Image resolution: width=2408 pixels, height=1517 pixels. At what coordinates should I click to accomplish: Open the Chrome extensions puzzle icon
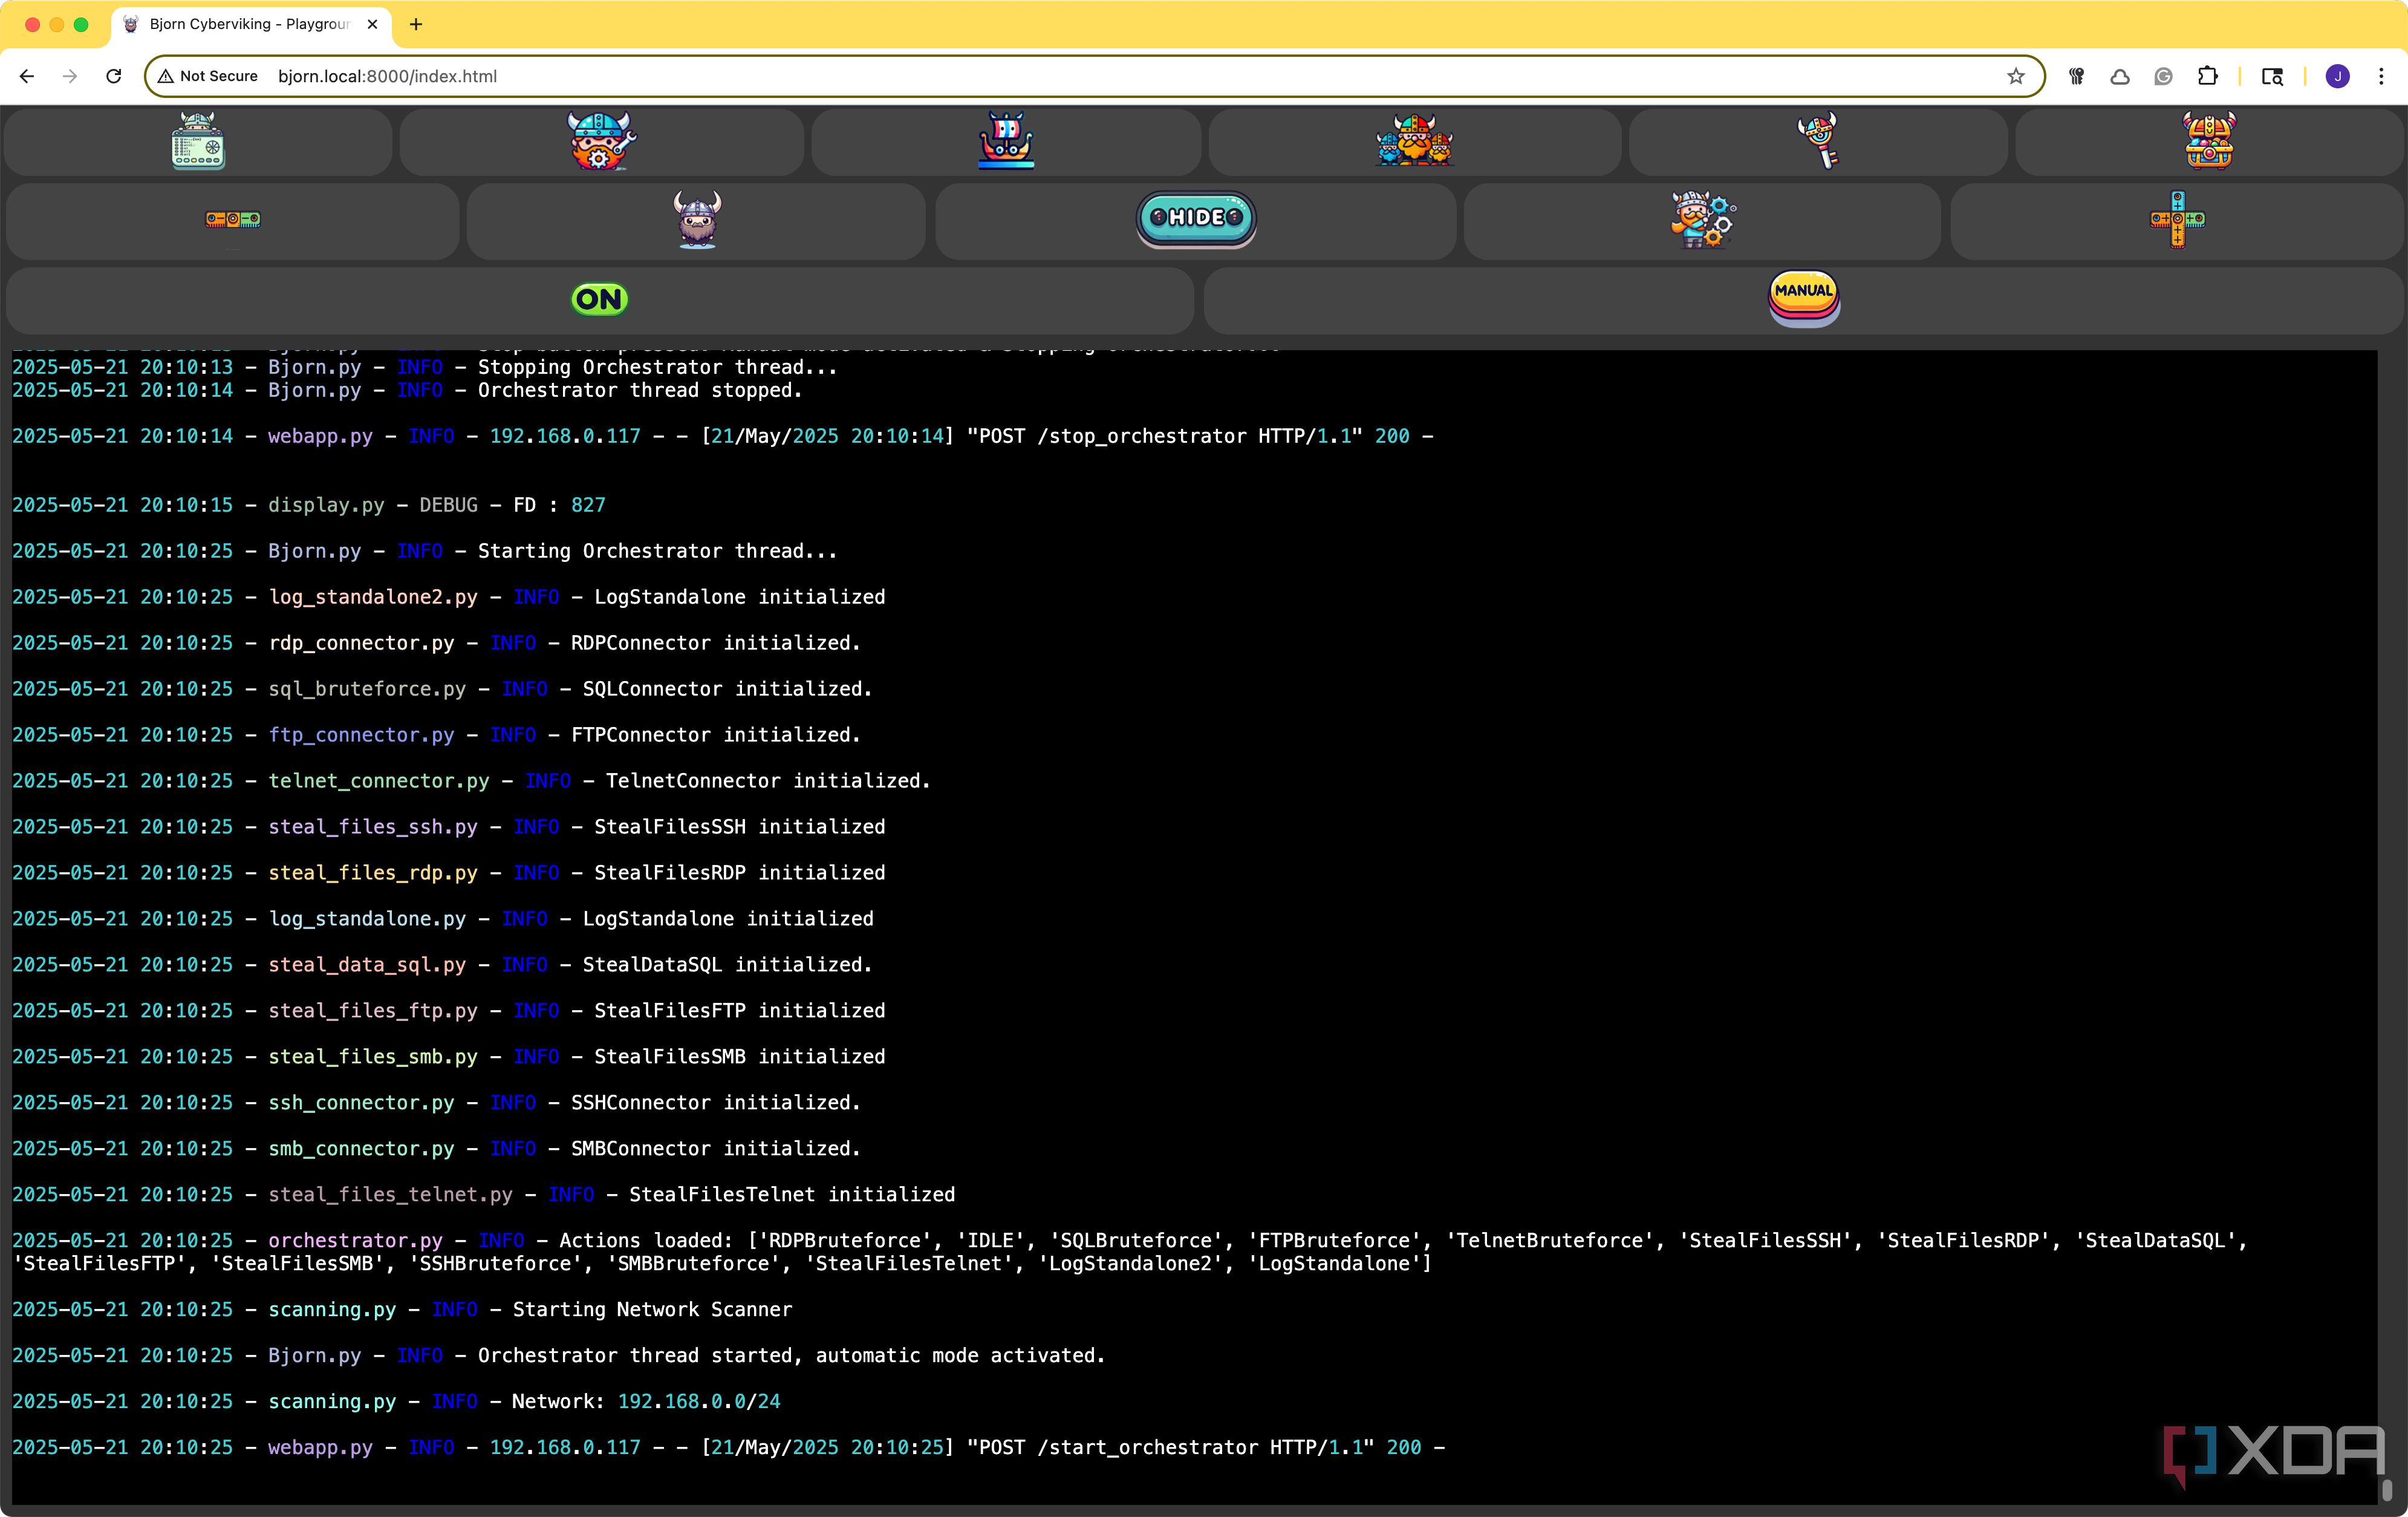(x=2207, y=76)
